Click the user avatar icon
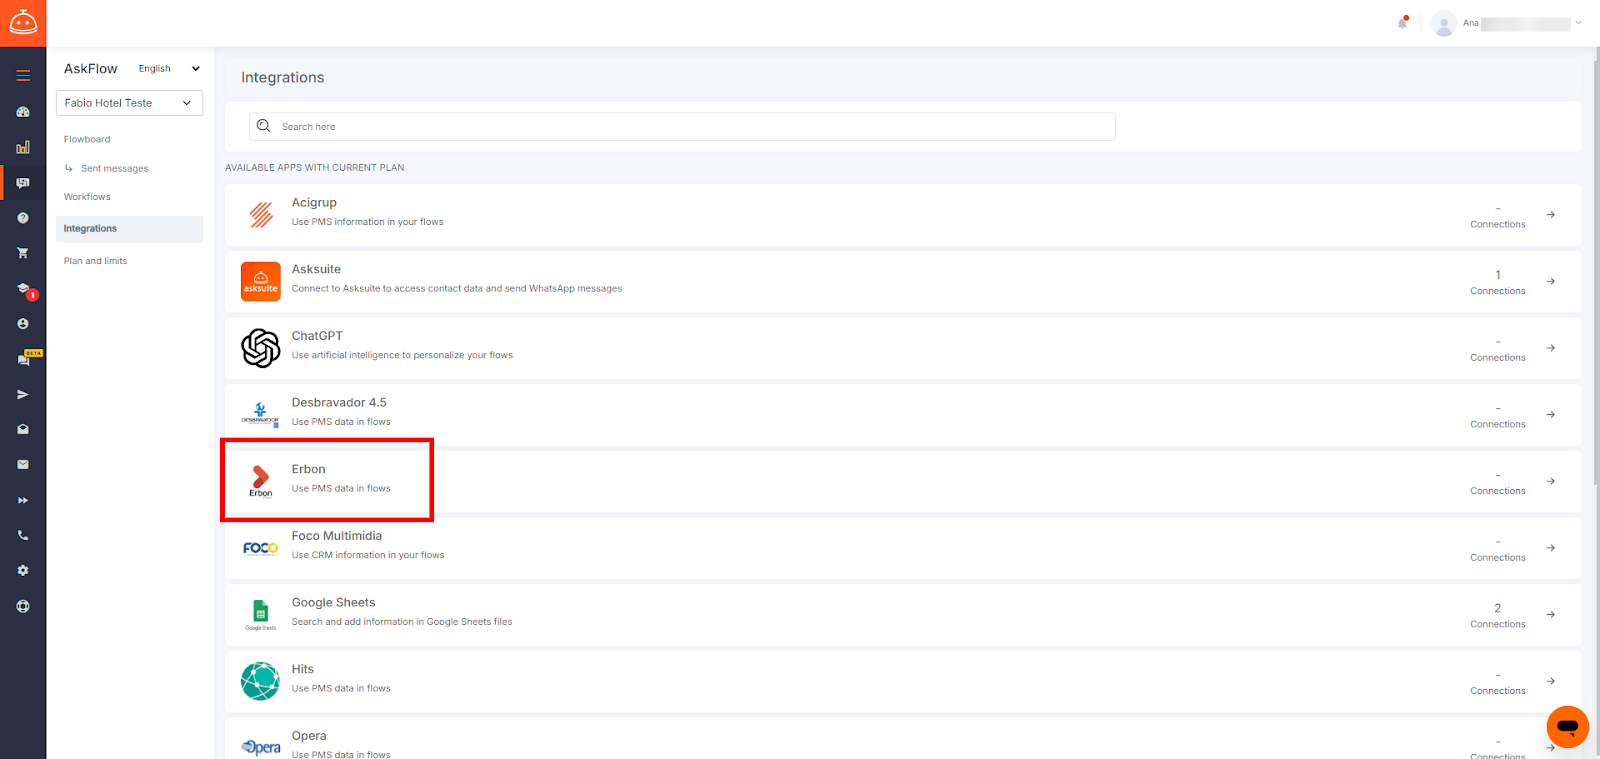 (1443, 23)
